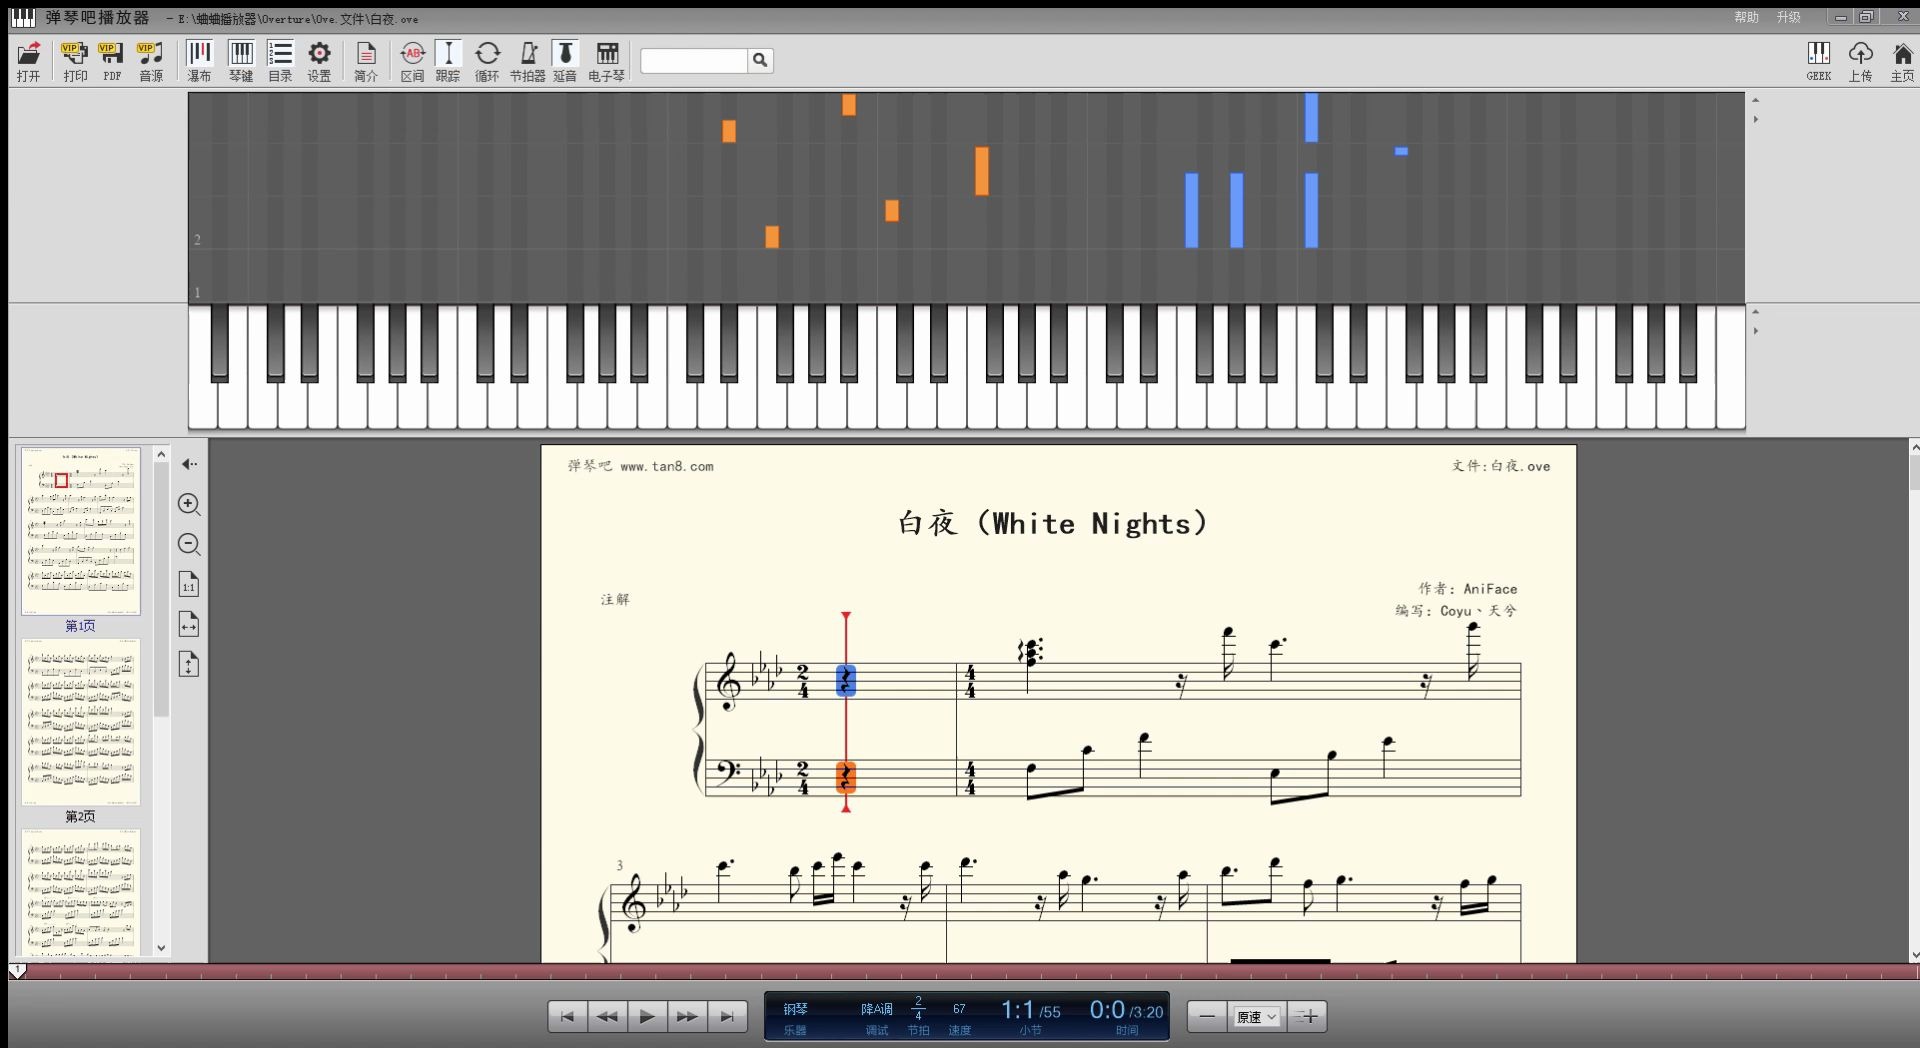This screenshot has width=1920, height=1048.
Task: Click the score title 白夜 (White Nights)
Action: tap(1053, 523)
